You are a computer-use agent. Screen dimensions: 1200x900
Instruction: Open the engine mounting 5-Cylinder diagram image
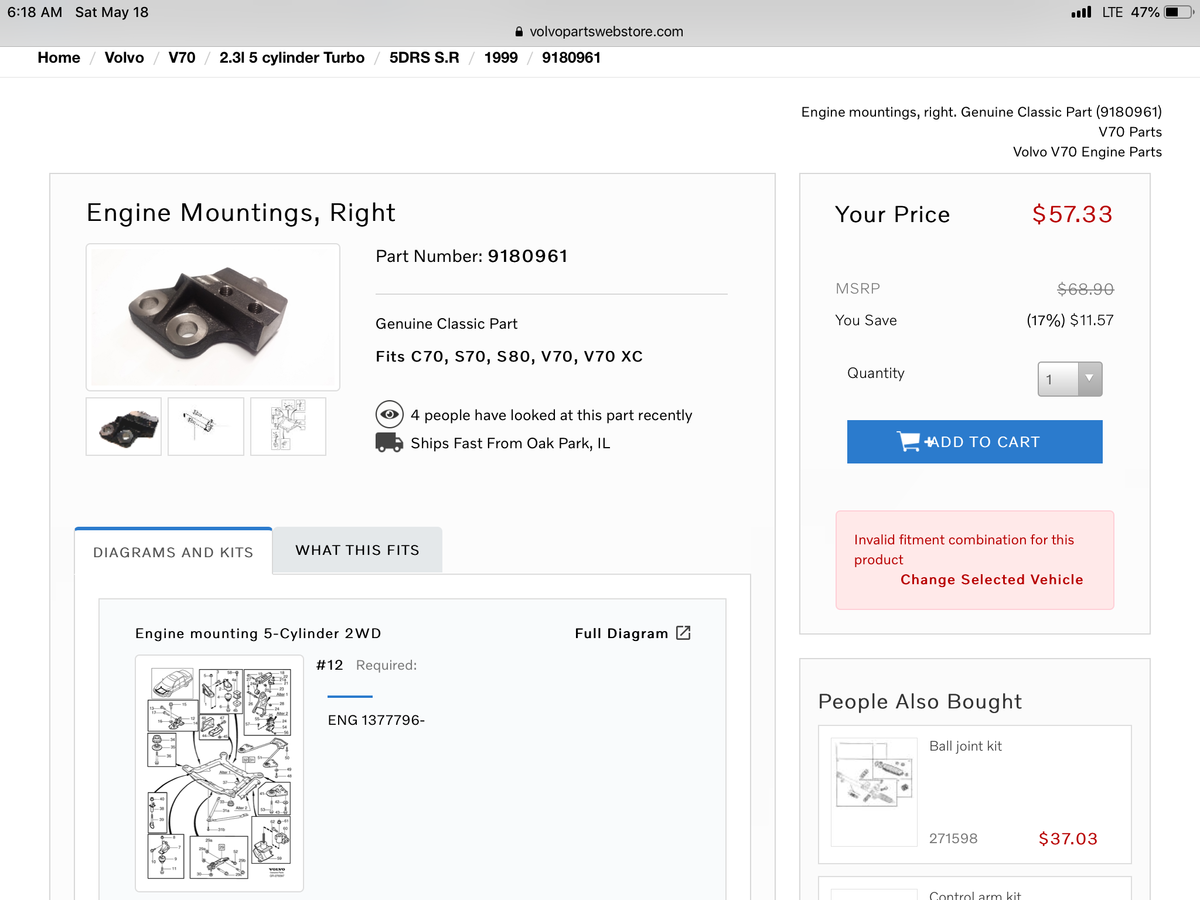coord(219,773)
